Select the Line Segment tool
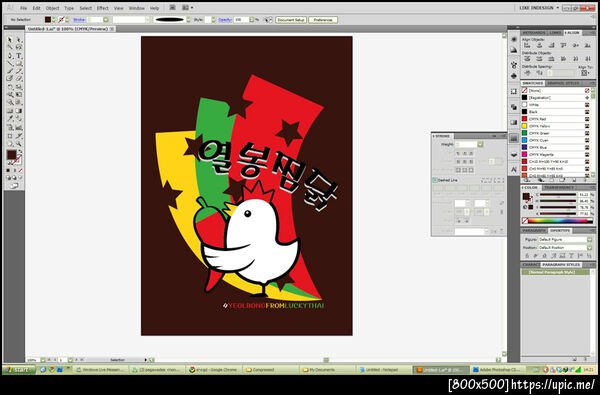The image size is (600, 395). [x=10, y=64]
